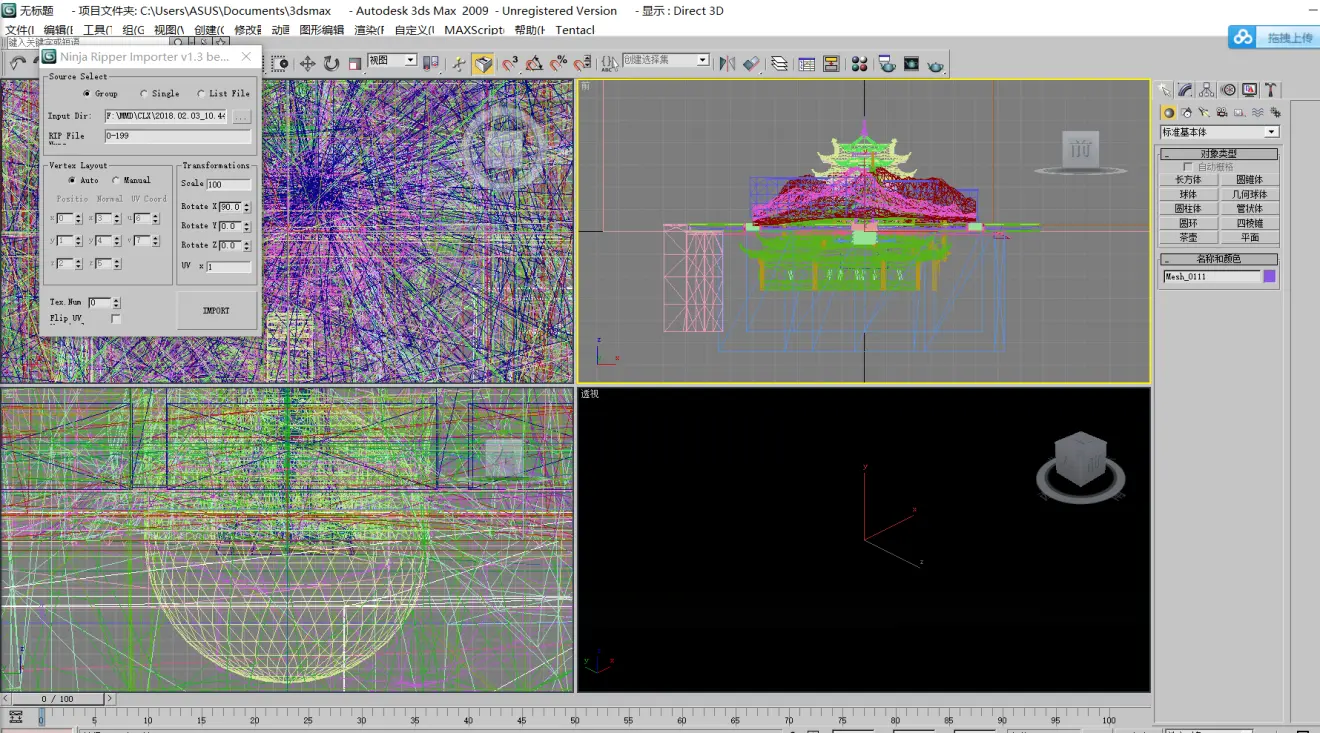Collapse the 对象类型 rollout
The image size is (1320, 733).
coord(1219,154)
